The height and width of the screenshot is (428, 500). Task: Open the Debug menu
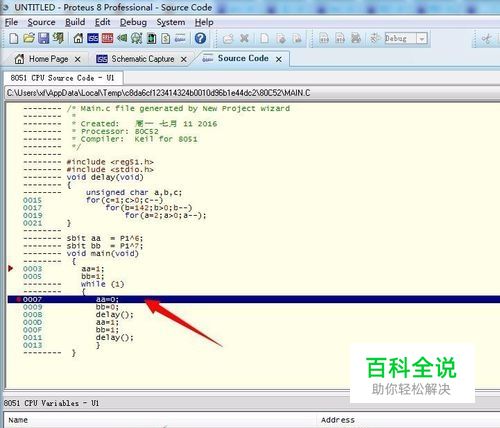133,22
